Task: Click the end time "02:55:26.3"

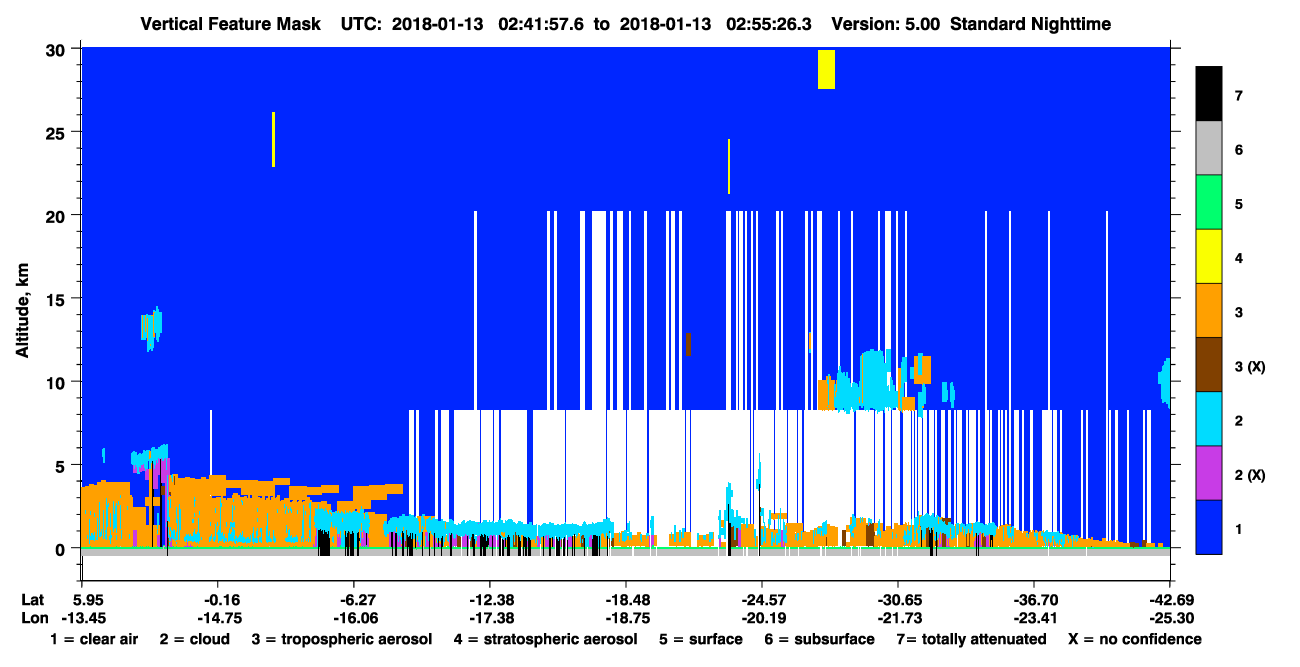Action: pos(769,24)
